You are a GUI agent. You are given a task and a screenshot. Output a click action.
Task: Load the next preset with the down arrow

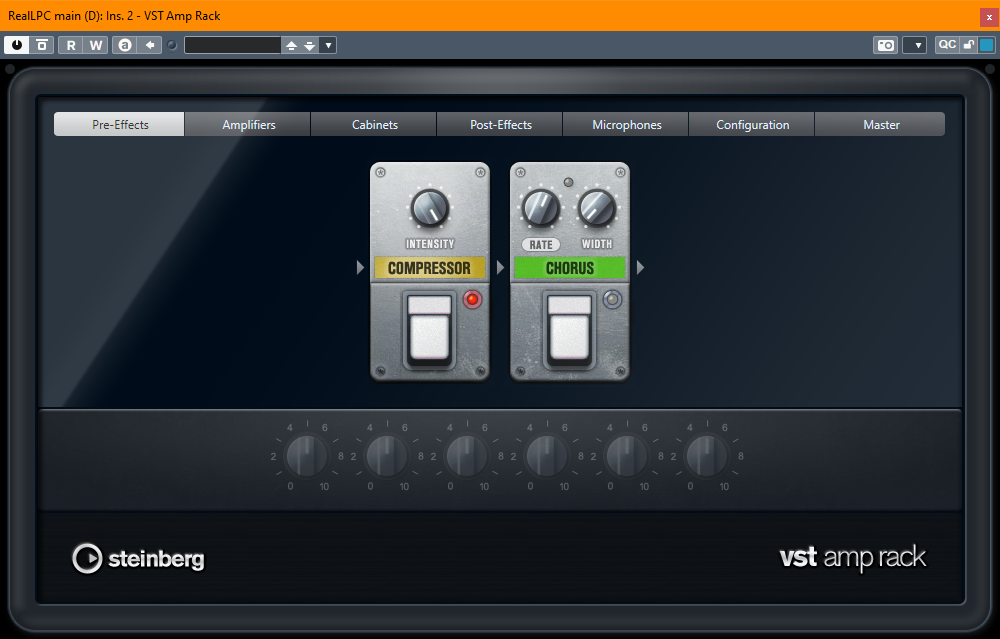click(309, 45)
